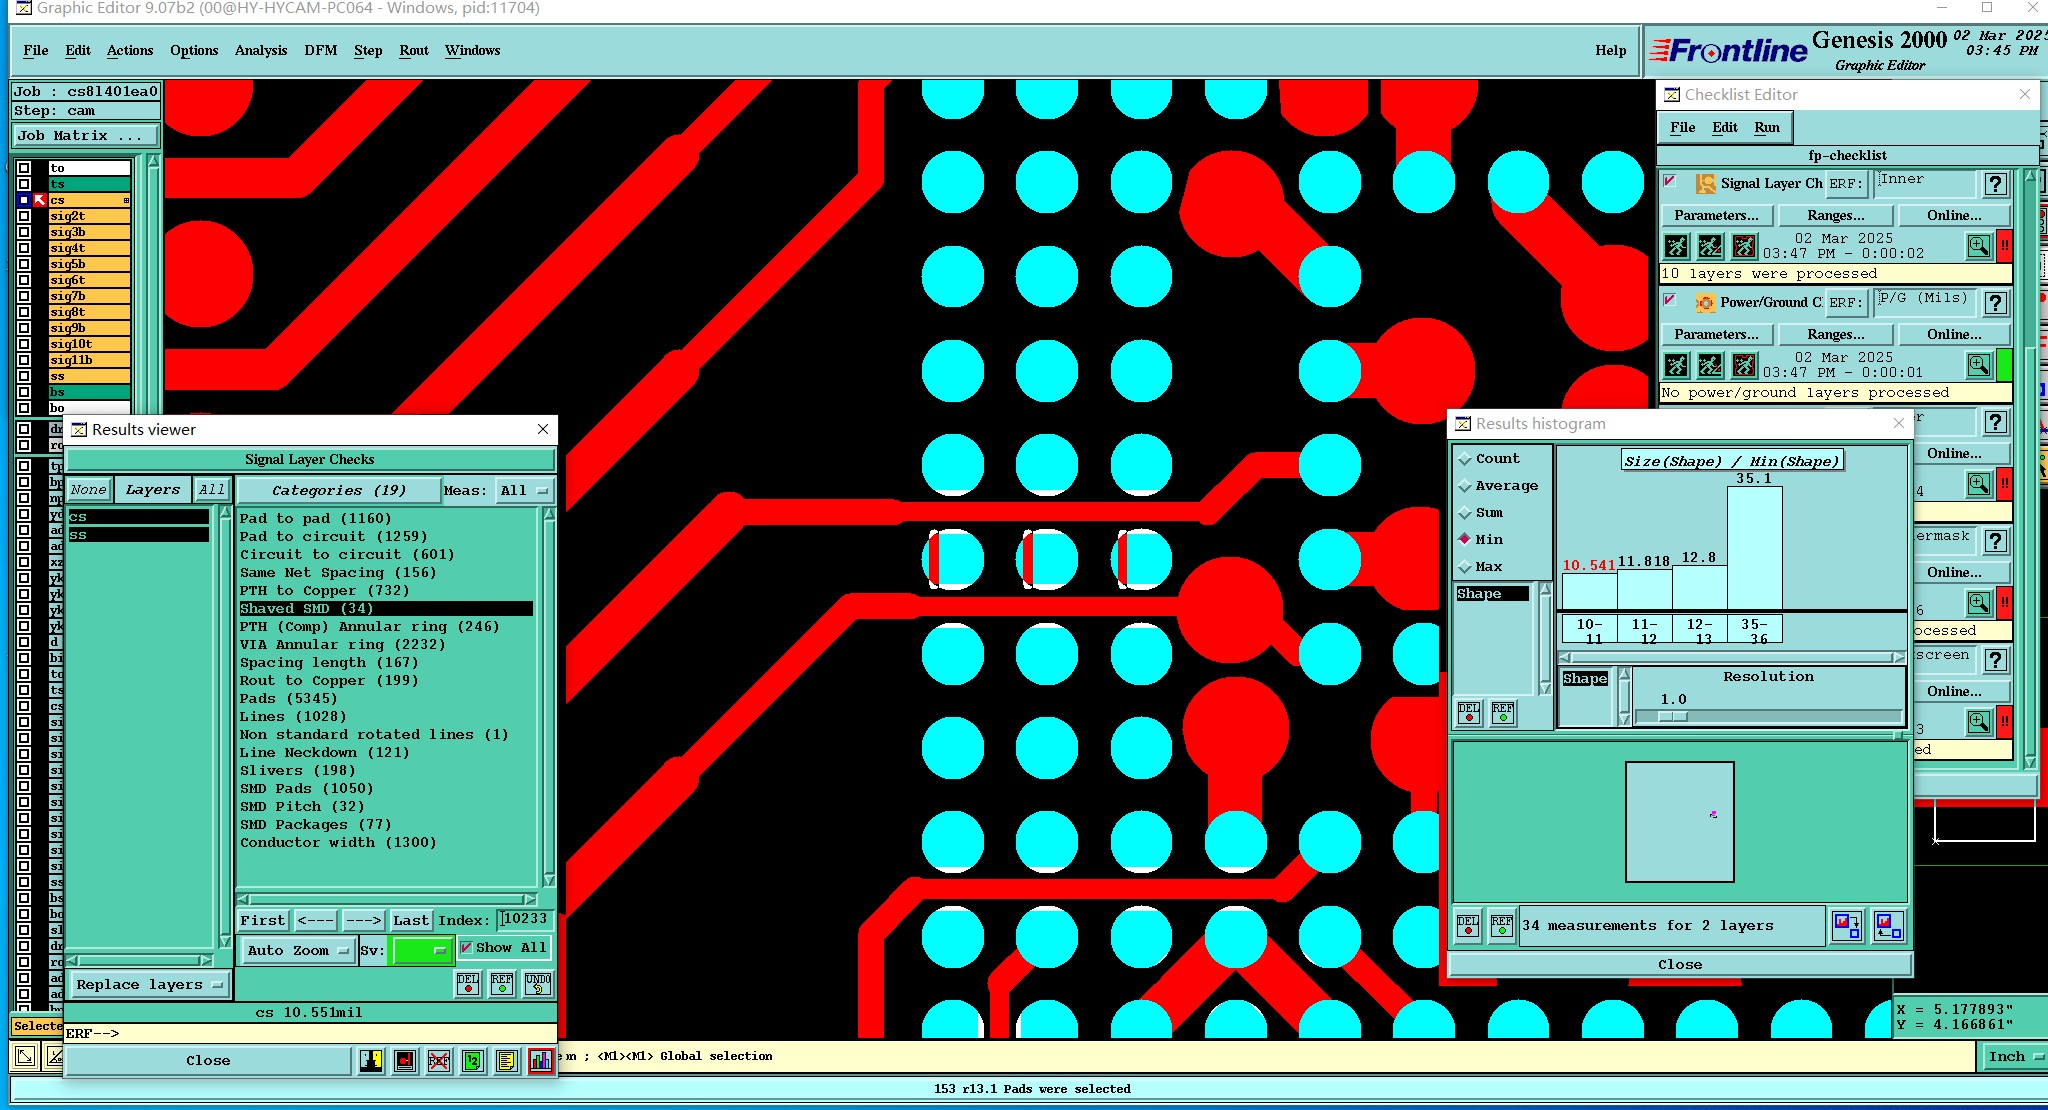2048x1110 pixels.
Task: Click the green numbered-page icon
Action: tap(473, 1061)
